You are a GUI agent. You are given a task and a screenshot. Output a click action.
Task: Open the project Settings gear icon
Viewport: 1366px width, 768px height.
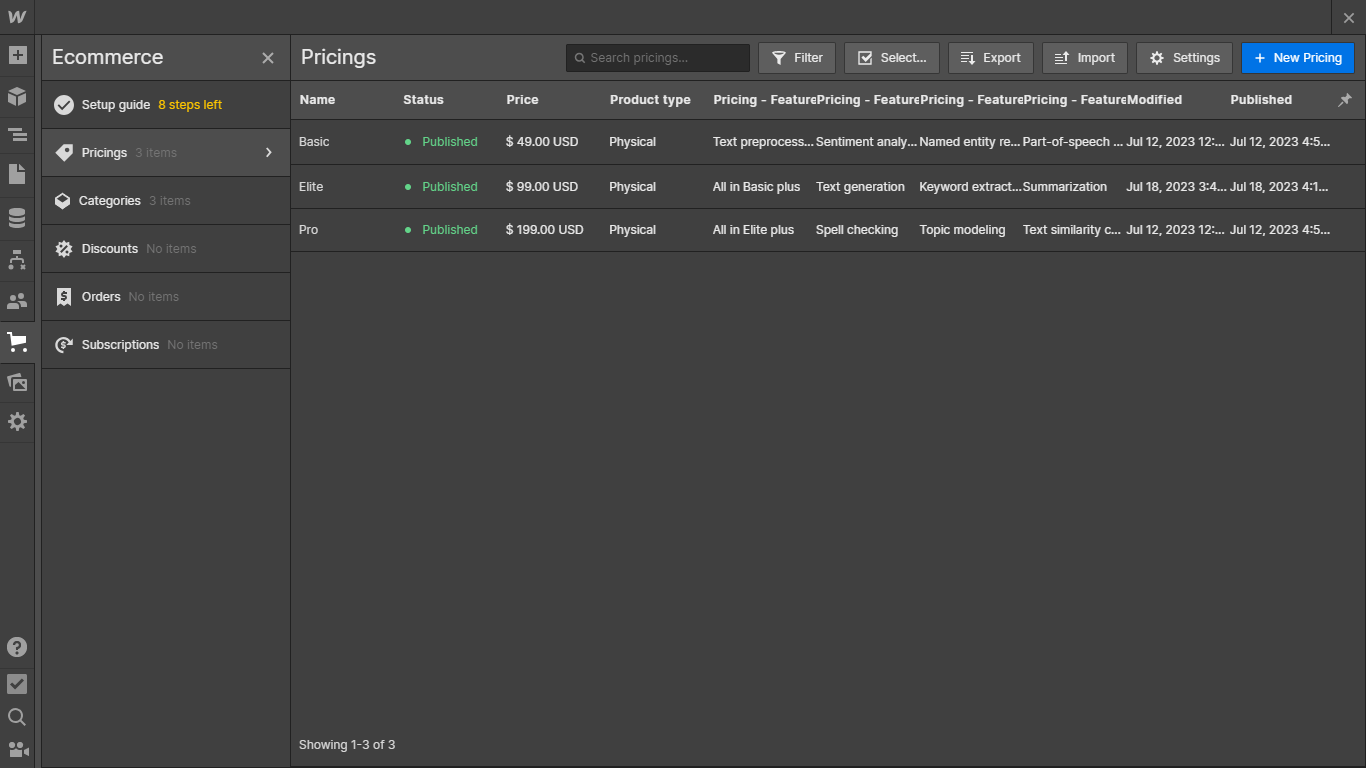(x=17, y=421)
